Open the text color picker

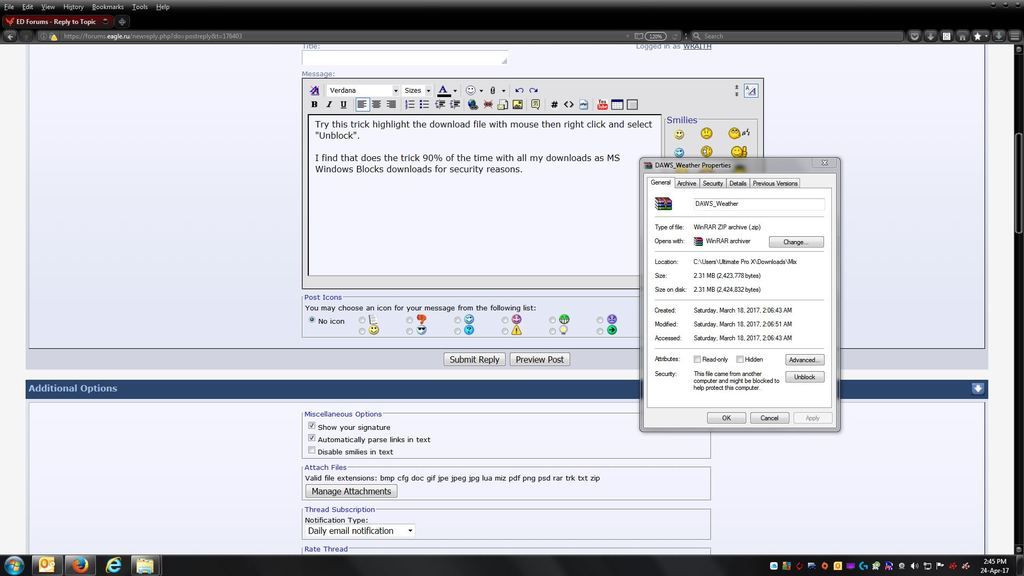point(444,90)
